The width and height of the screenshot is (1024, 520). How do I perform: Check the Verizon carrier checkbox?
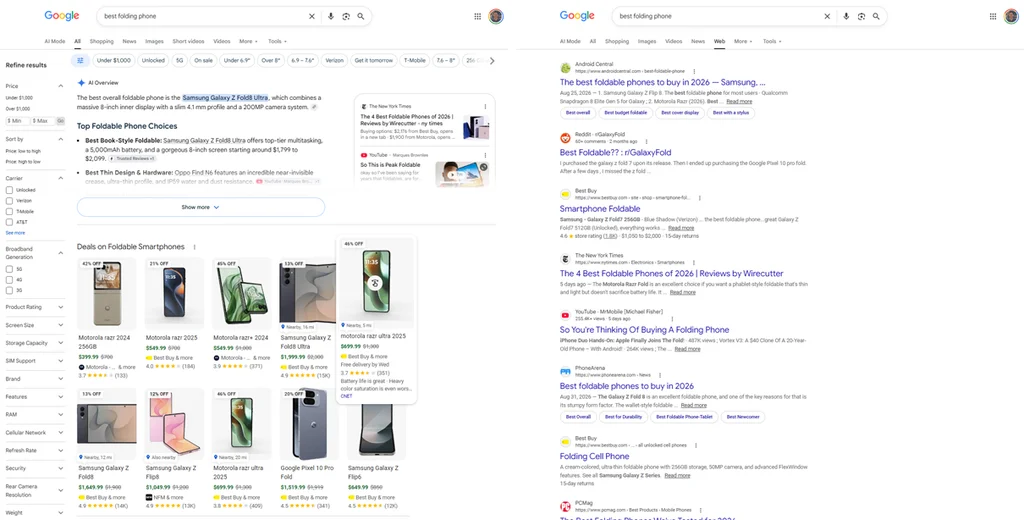click(9, 201)
